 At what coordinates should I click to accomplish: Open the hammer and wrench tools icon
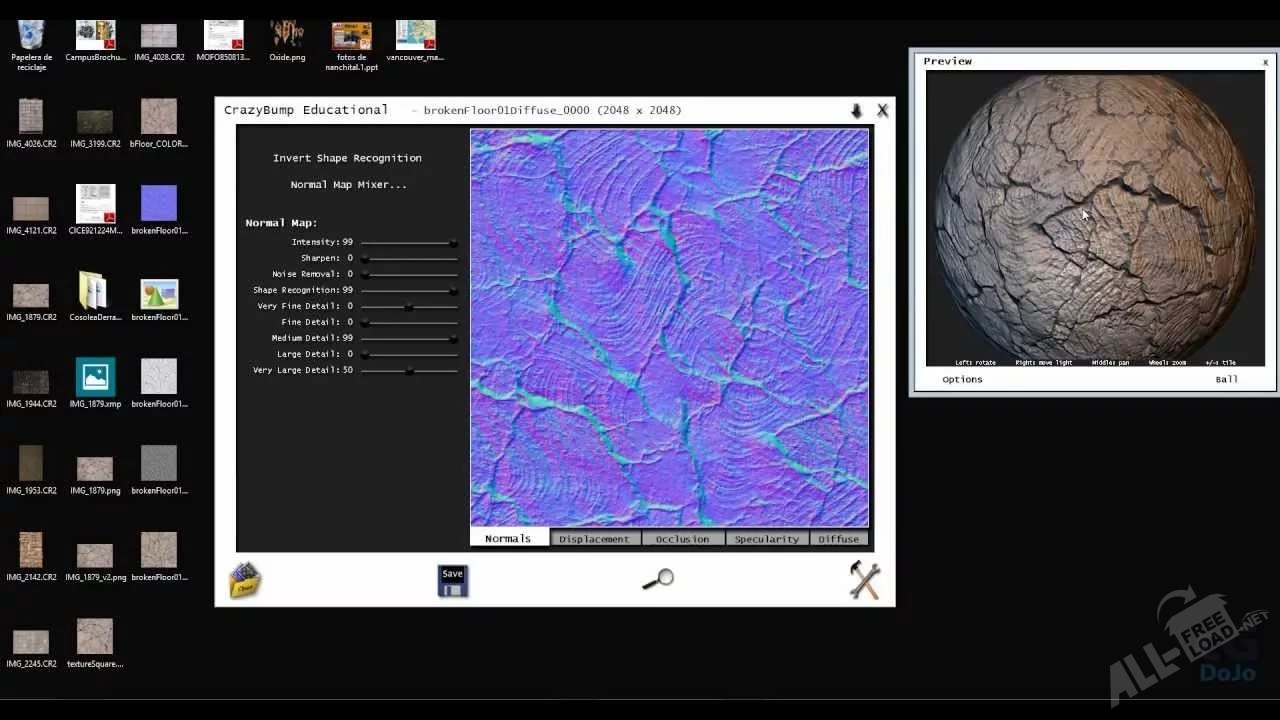(x=864, y=580)
